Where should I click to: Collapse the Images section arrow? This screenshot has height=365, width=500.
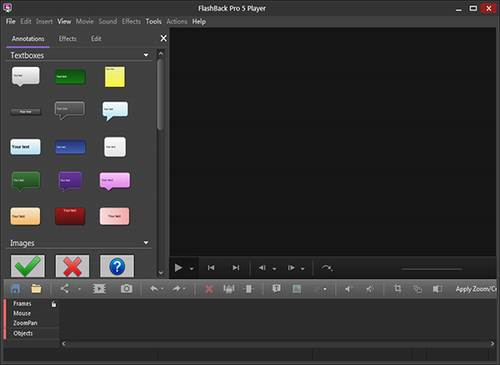click(x=146, y=243)
